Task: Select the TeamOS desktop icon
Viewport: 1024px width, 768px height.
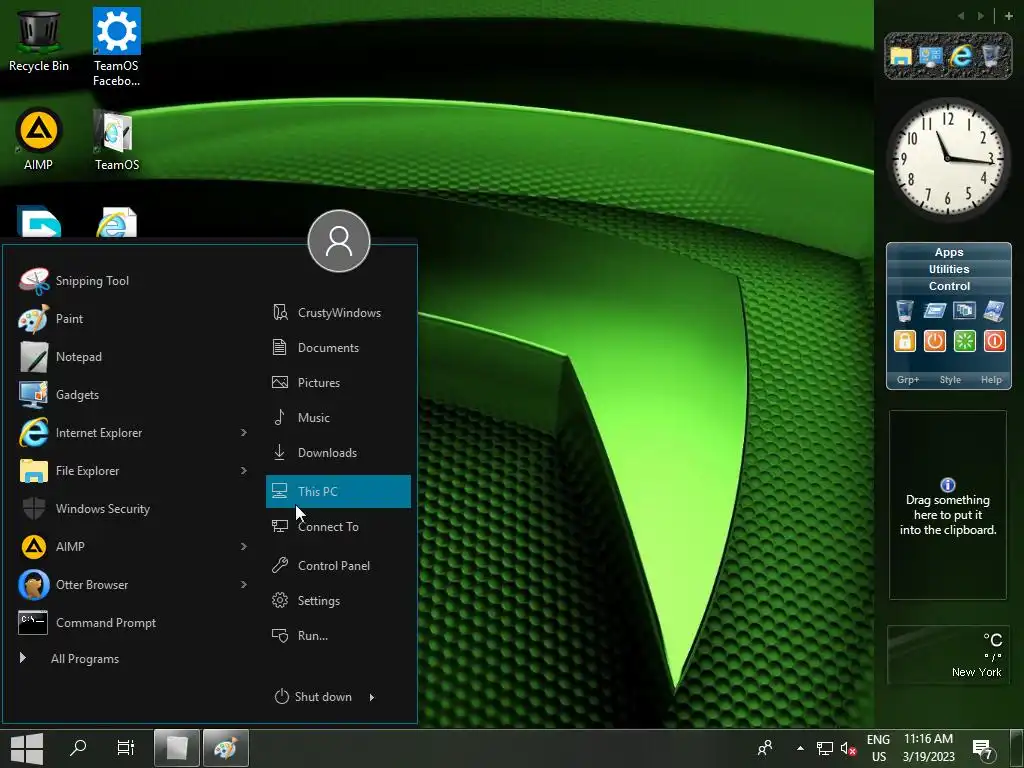Action: click(116, 140)
